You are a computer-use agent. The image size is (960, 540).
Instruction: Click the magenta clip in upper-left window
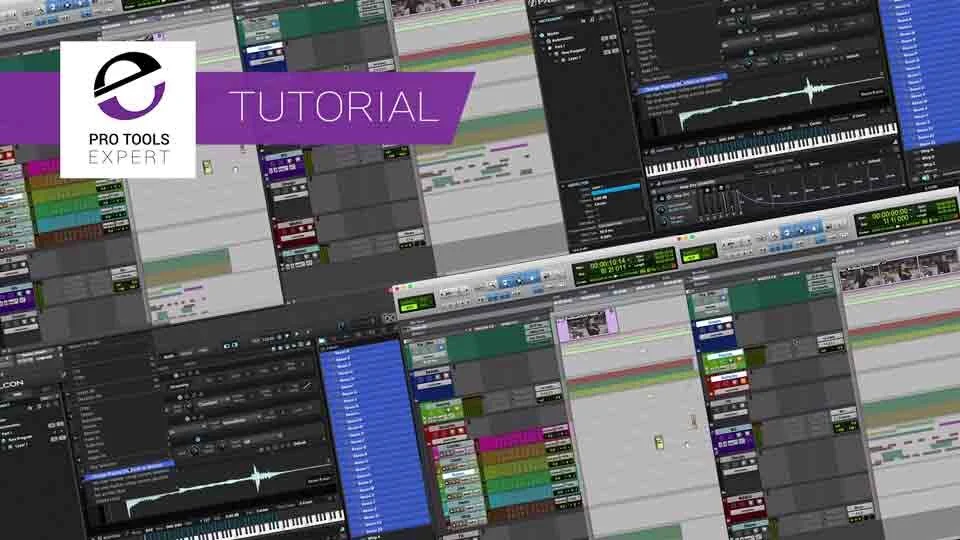[42, 167]
